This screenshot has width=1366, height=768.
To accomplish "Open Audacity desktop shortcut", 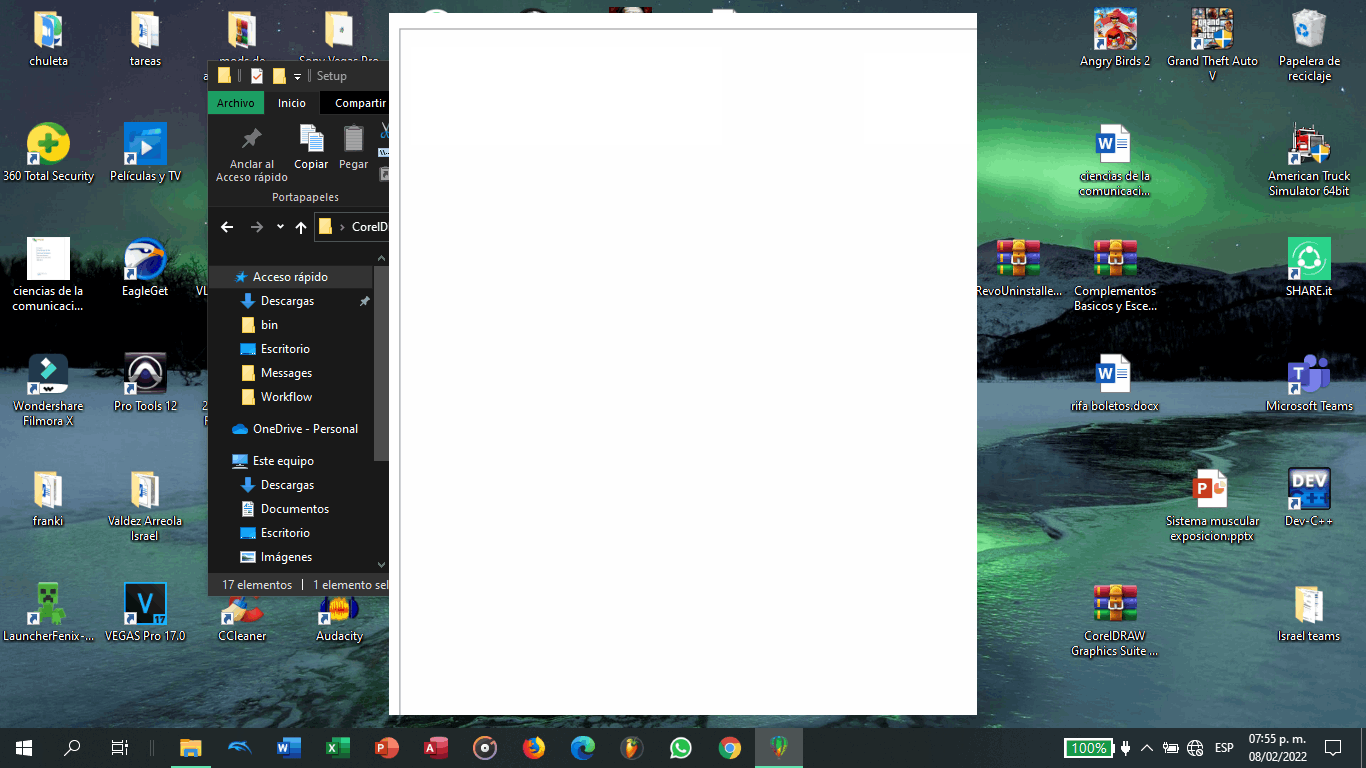I will 339,620.
